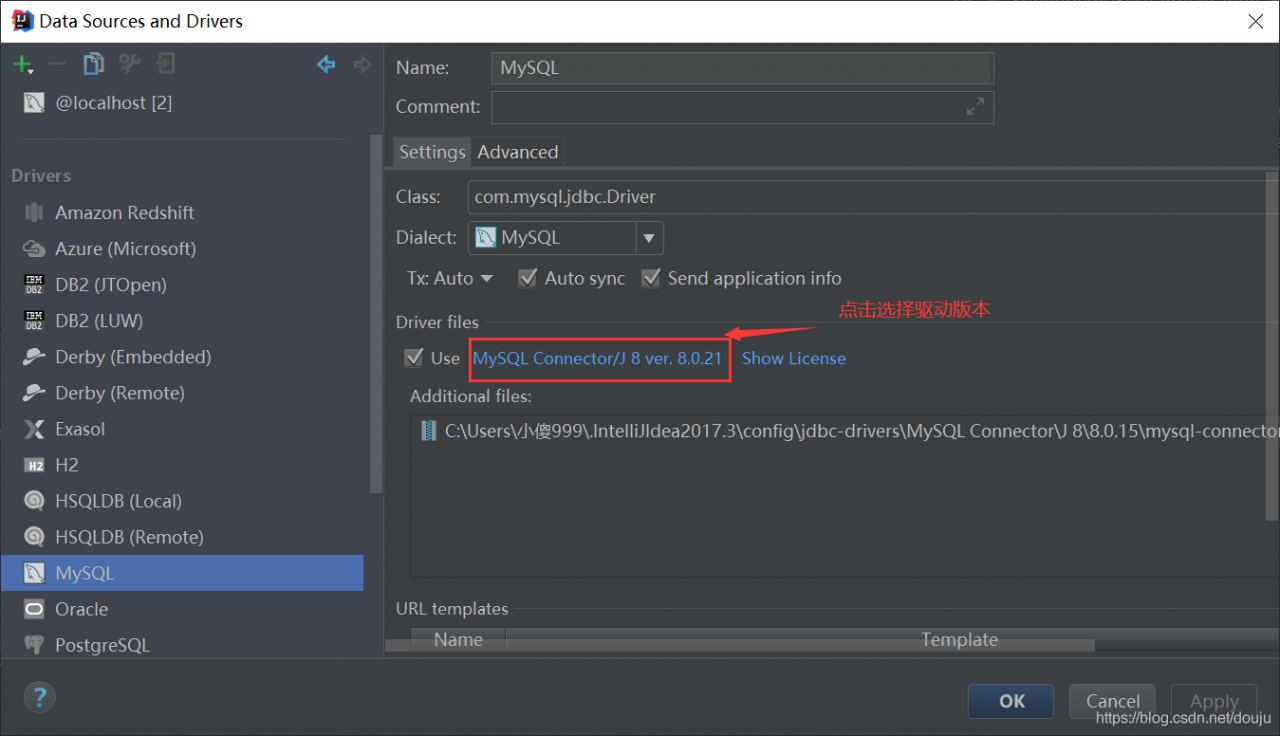Click the wrench driver settings toolbar icon

click(x=129, y=65)
